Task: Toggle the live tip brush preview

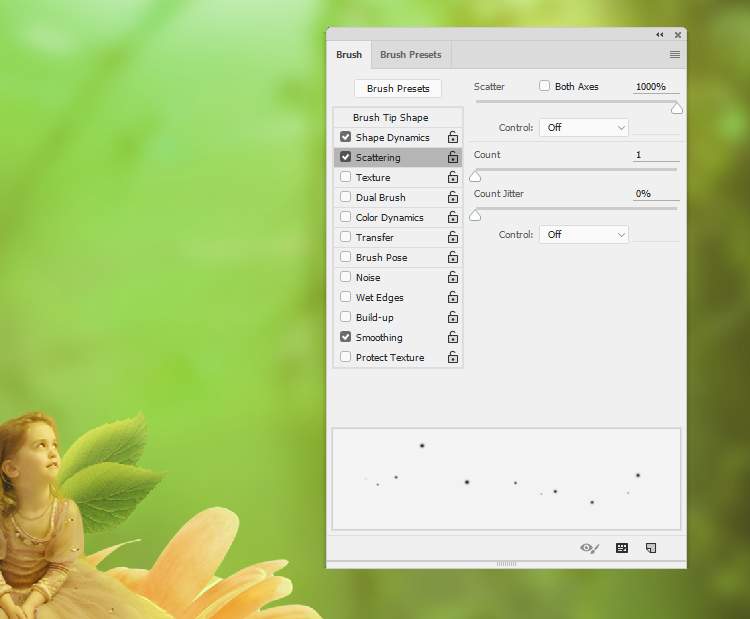Action: pos(589,548)
